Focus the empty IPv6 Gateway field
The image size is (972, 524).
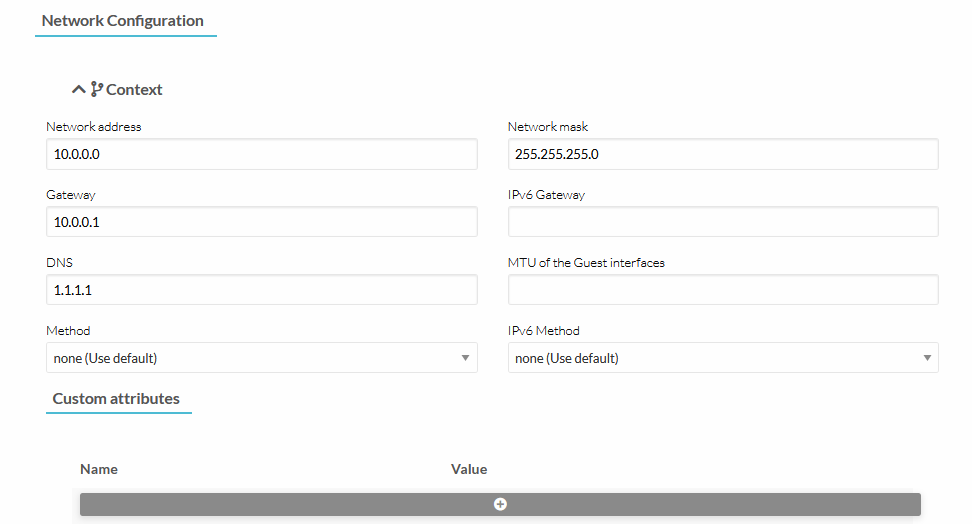pyautogui.click(x=723, y=222)
